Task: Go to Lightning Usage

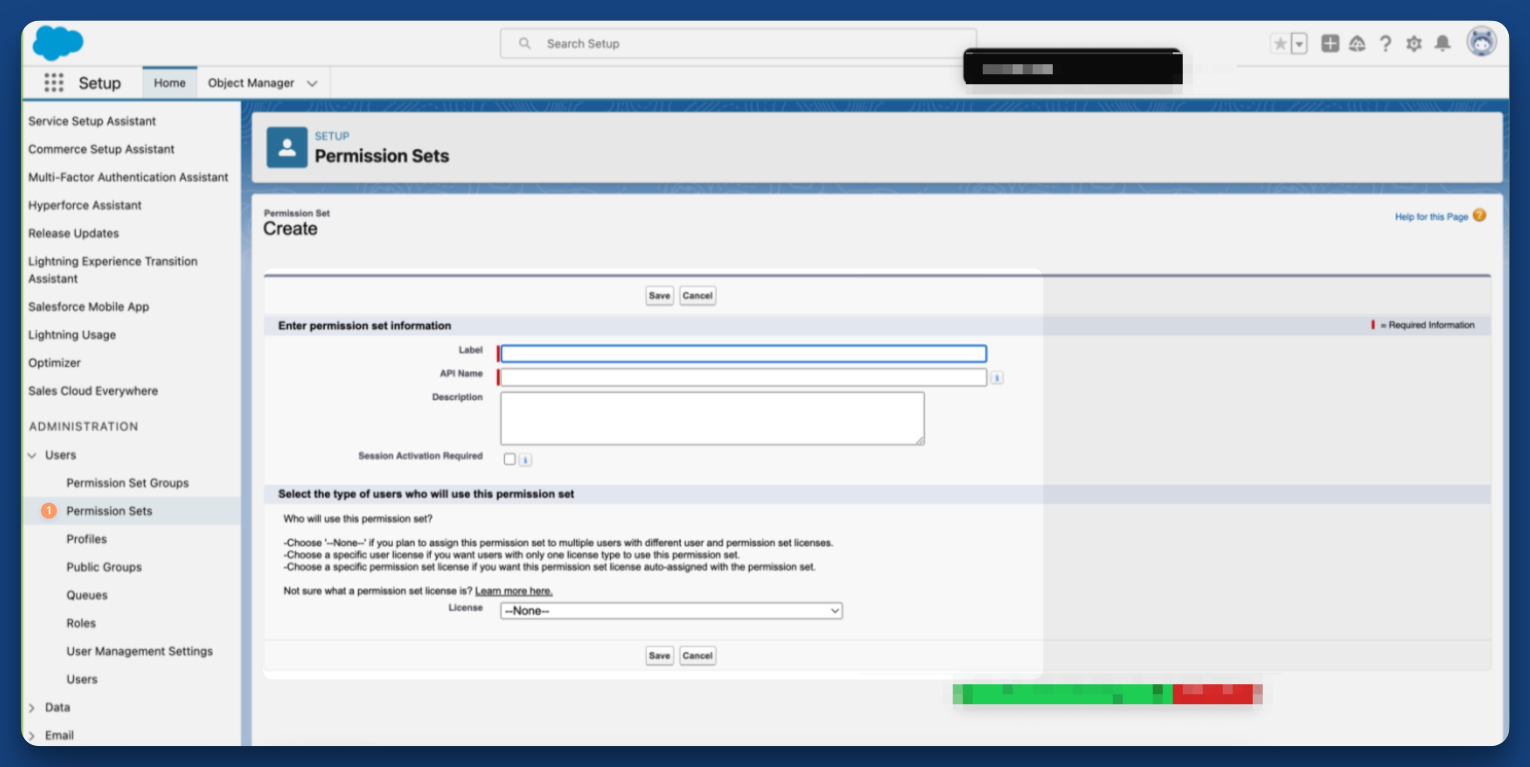Action: point(72,335)
